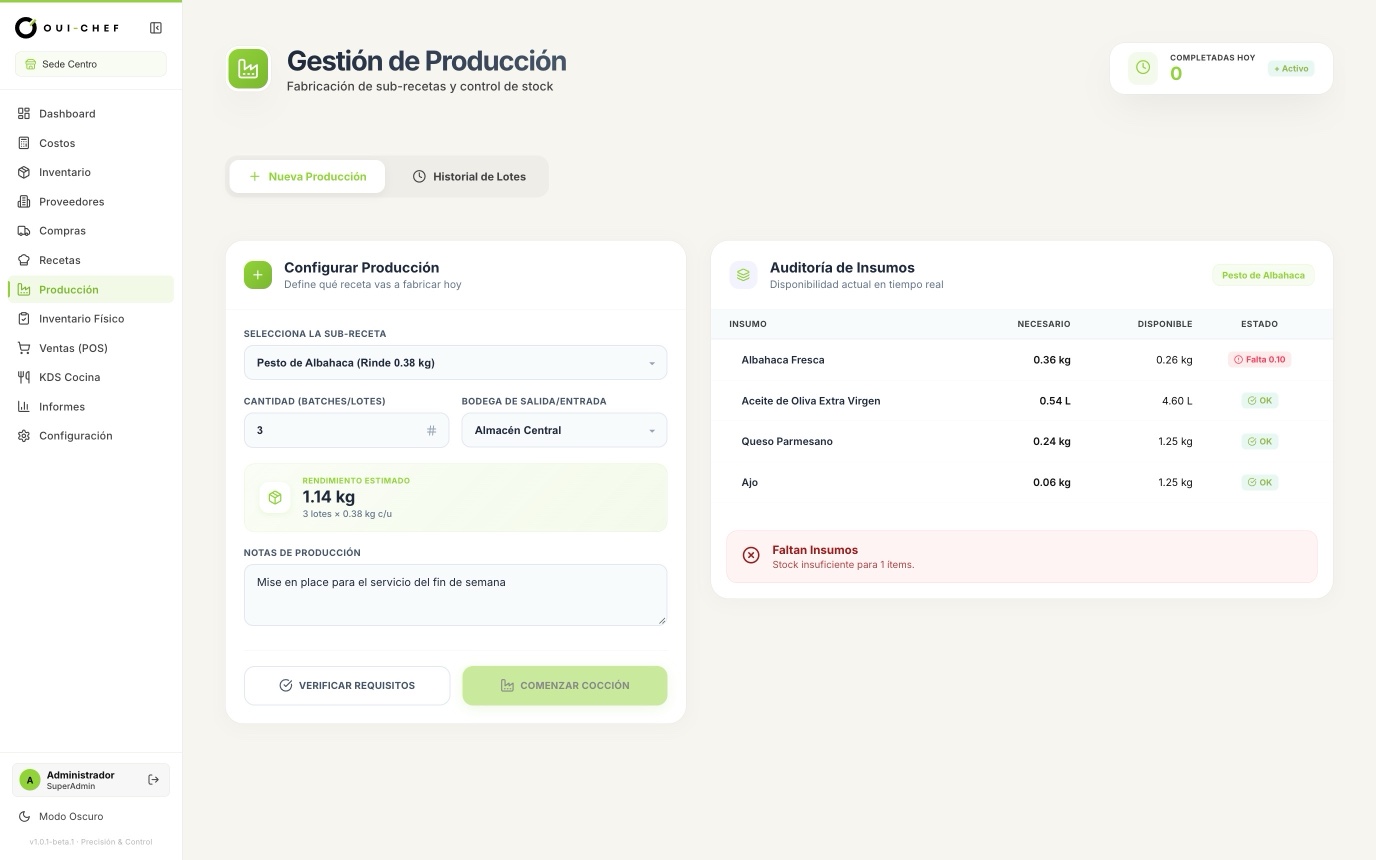Click the green Gestión de Producción icon

(x=248, y=69)
